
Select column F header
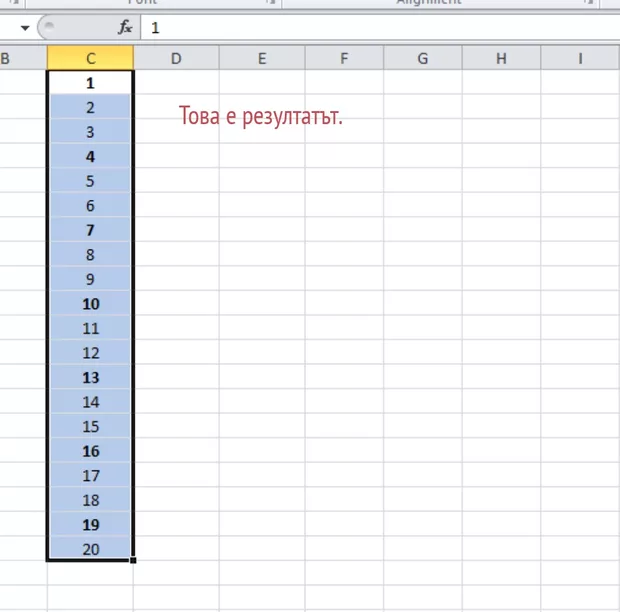[344, 58]
